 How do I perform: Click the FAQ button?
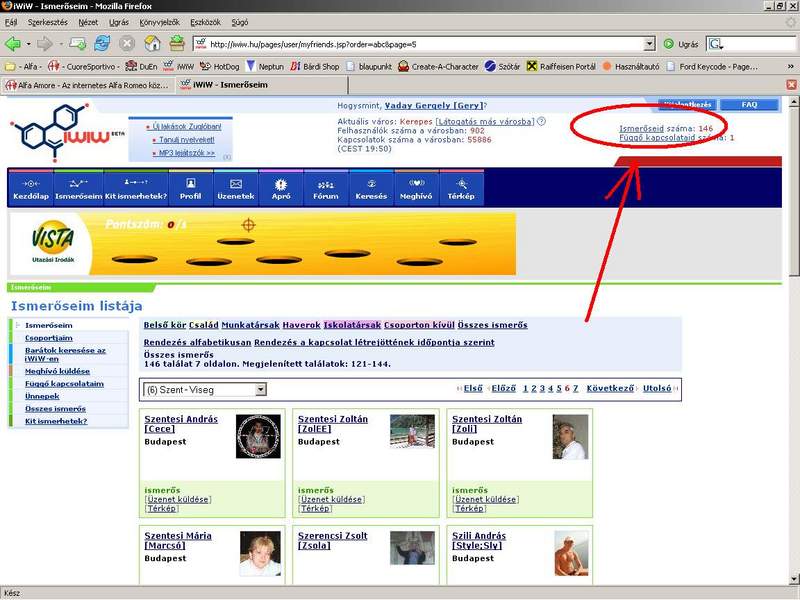coord(749,105)
